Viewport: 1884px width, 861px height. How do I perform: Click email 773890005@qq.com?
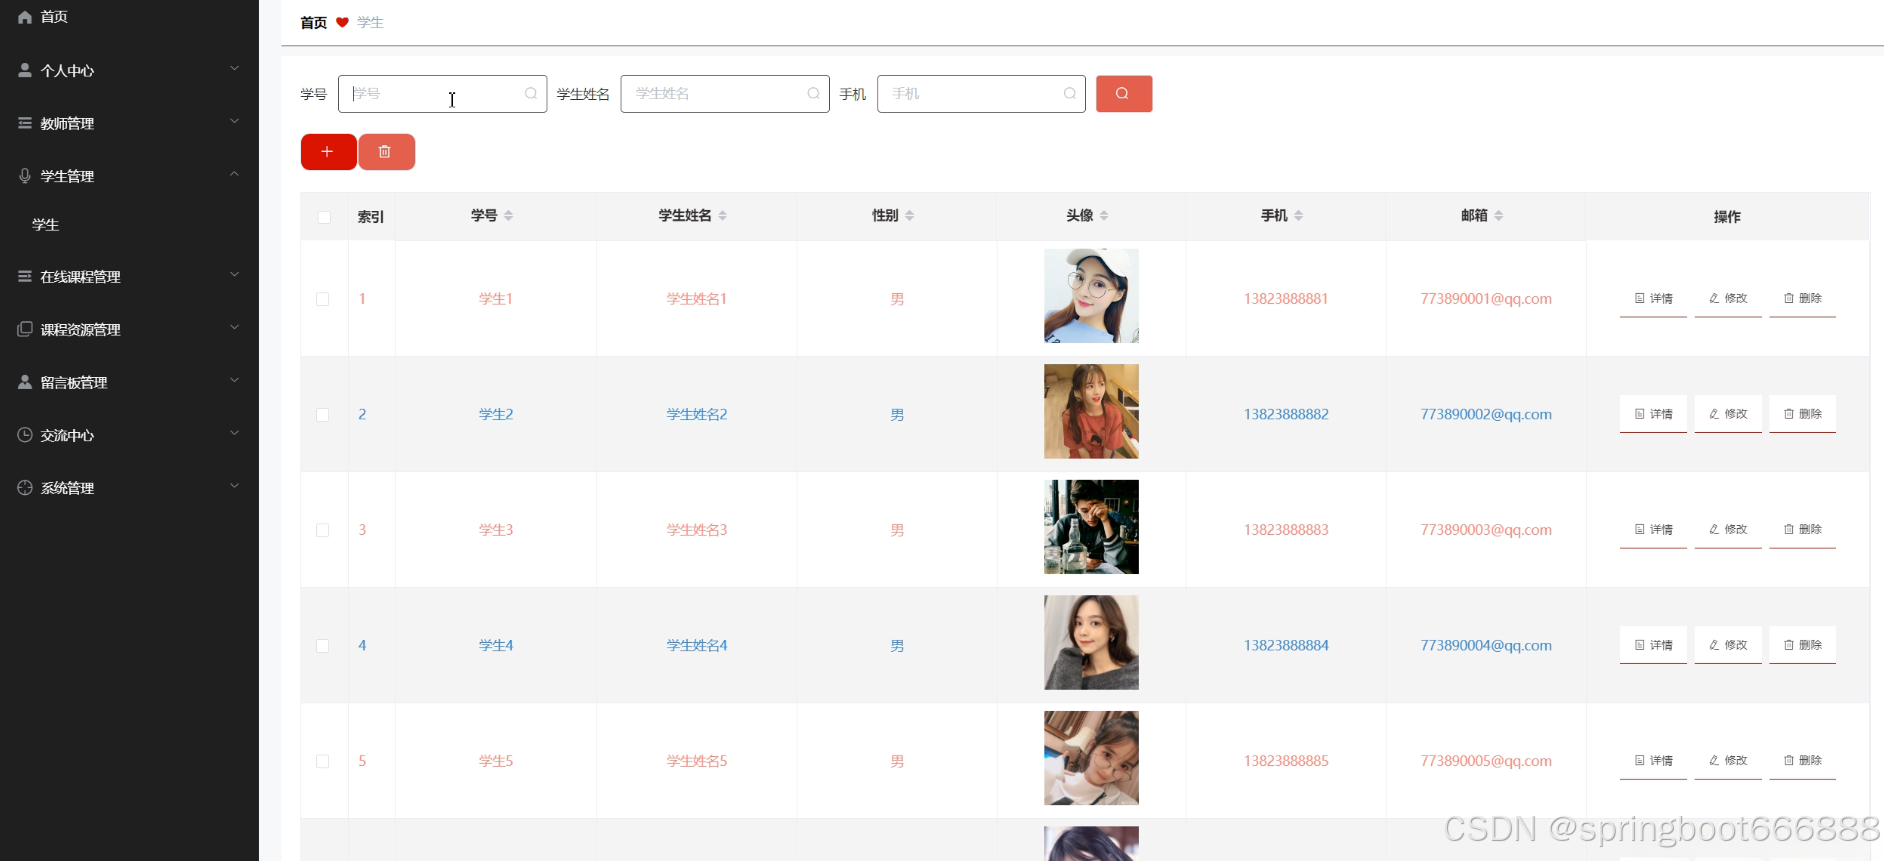tap(1486, 761)
